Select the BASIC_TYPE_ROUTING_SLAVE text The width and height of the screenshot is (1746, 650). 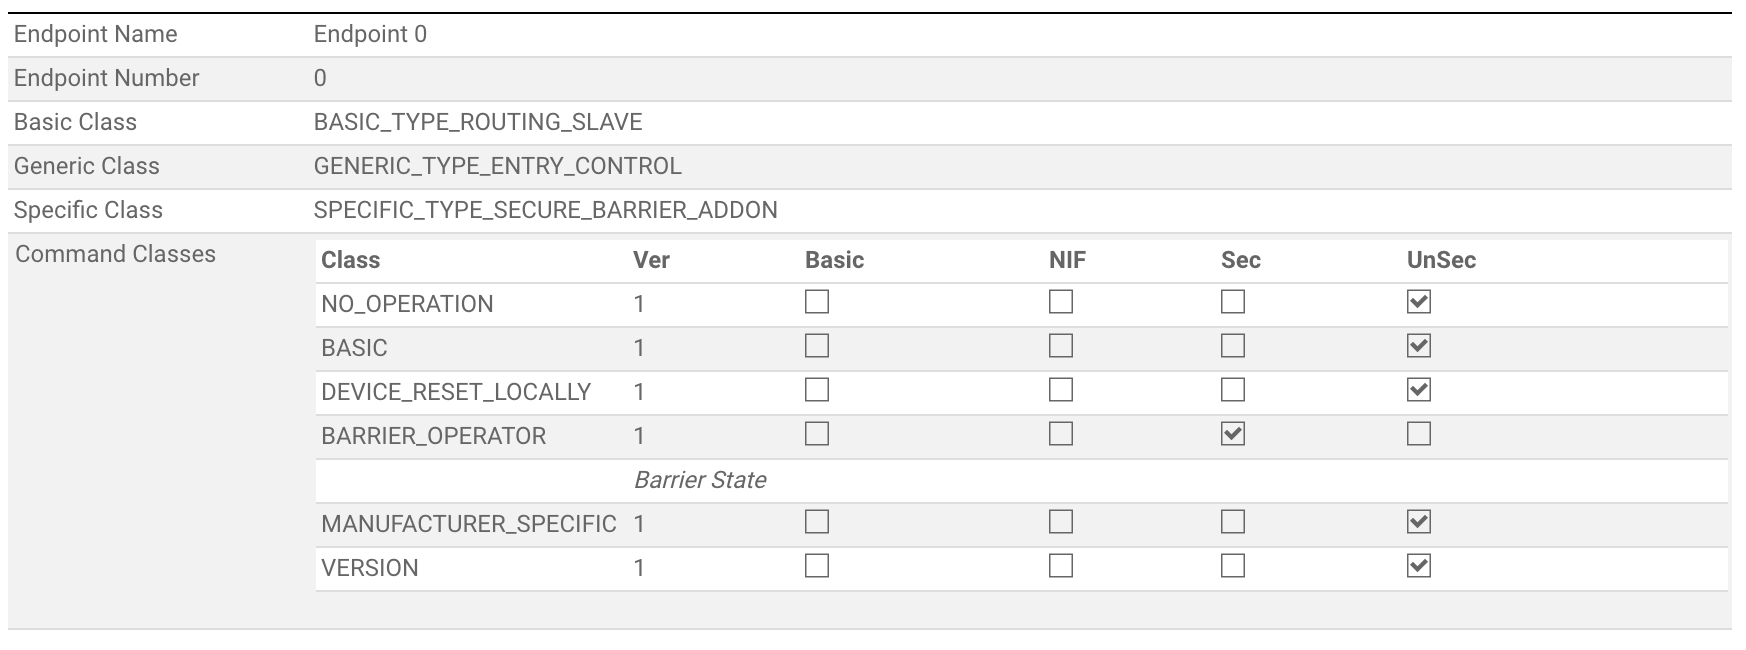(x=477, y=122)
